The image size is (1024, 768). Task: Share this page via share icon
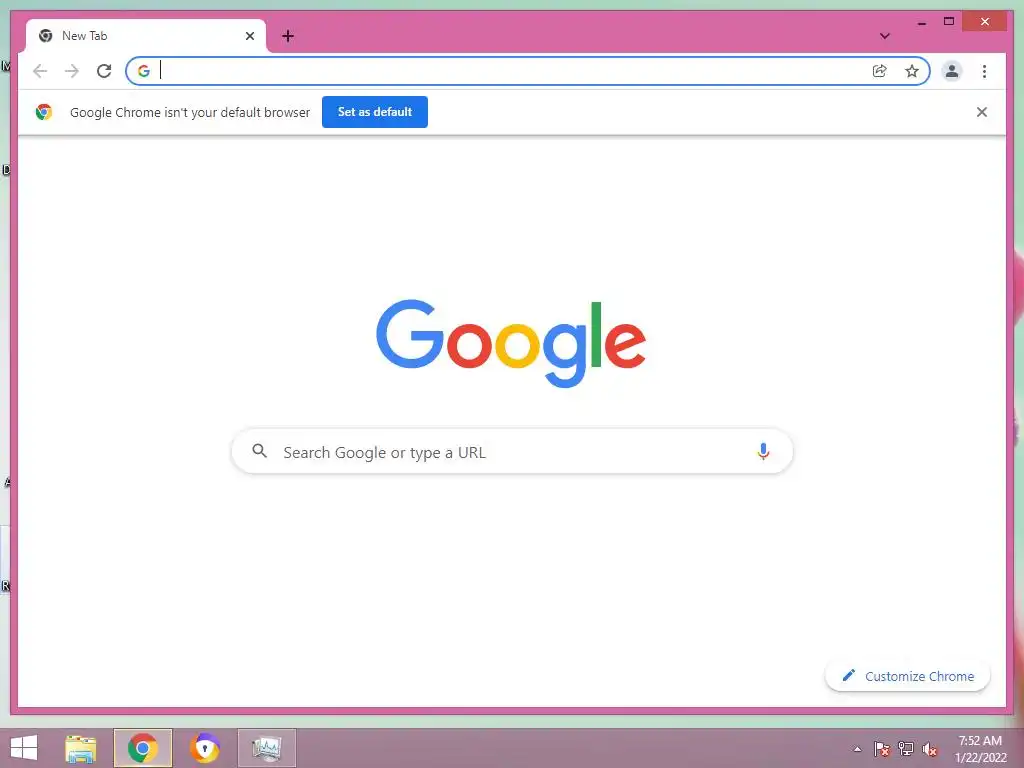coord(880,71)
